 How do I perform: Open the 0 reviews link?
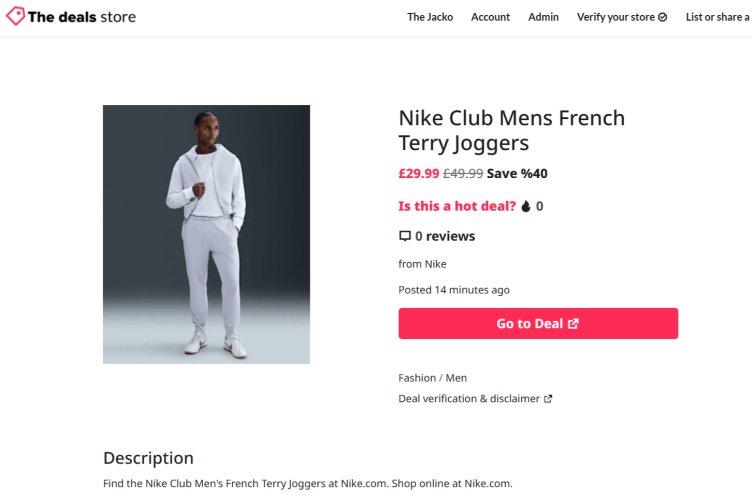pyautogui.click(x=445, y=237)
